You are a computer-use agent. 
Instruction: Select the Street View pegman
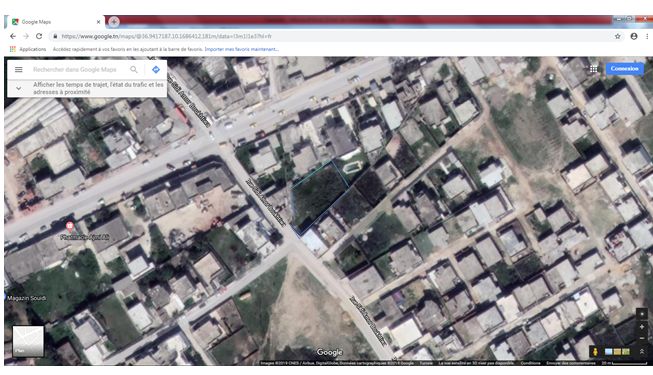pyautogui.click(x=595, y=352)
